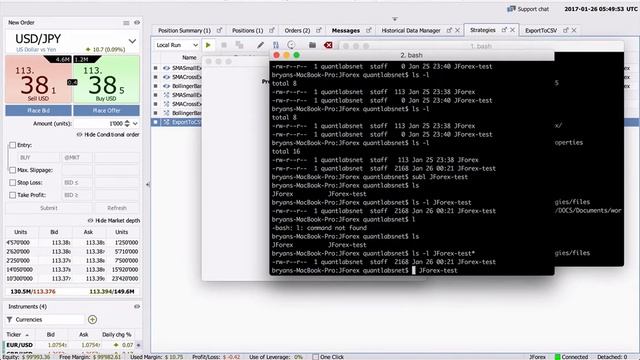Screen dimensions: 640x360
Task: Open Support chat icon
Action: pos(511,9)
